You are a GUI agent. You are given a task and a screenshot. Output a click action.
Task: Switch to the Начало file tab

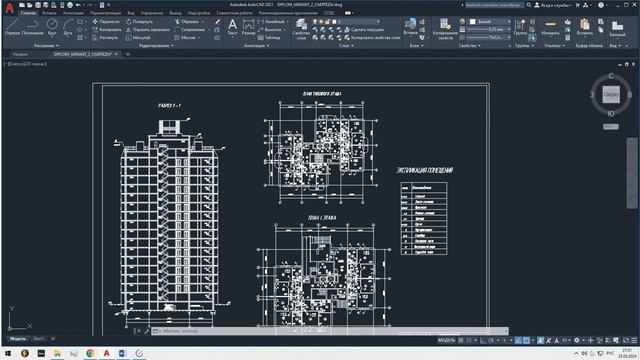[x=20, y=54]
